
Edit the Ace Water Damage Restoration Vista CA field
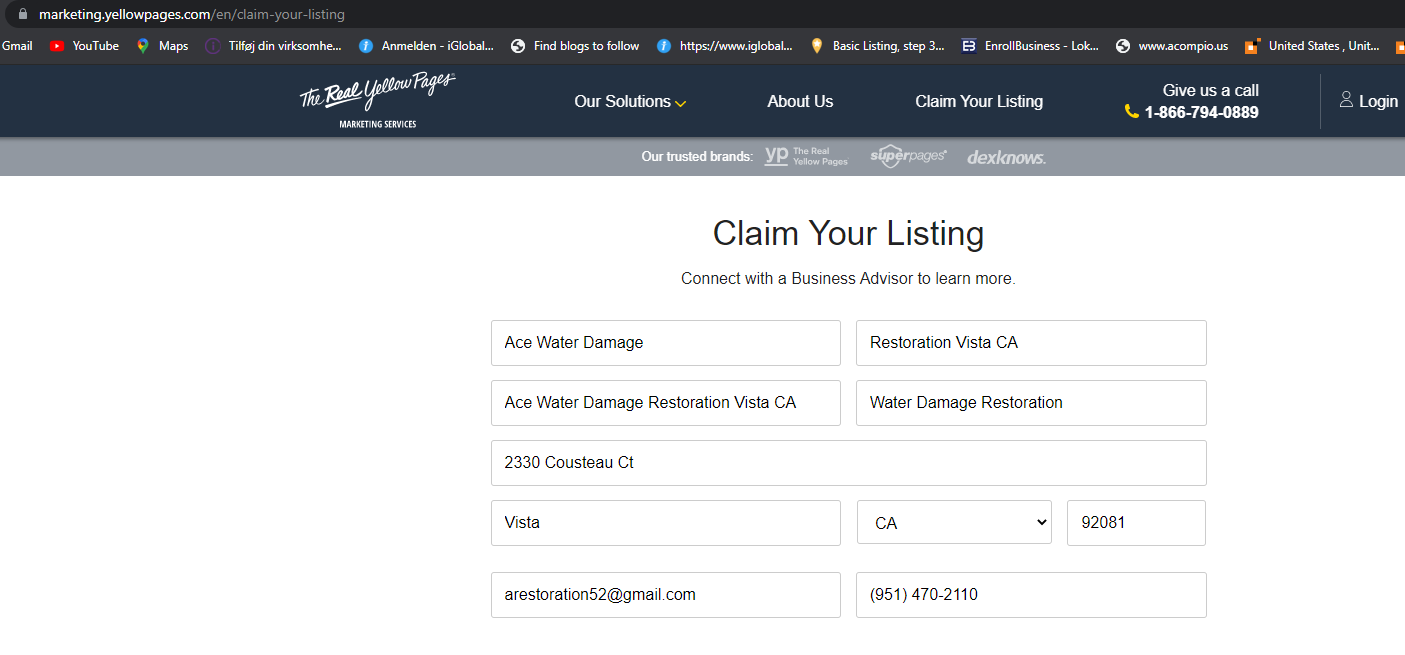(666, 403)
